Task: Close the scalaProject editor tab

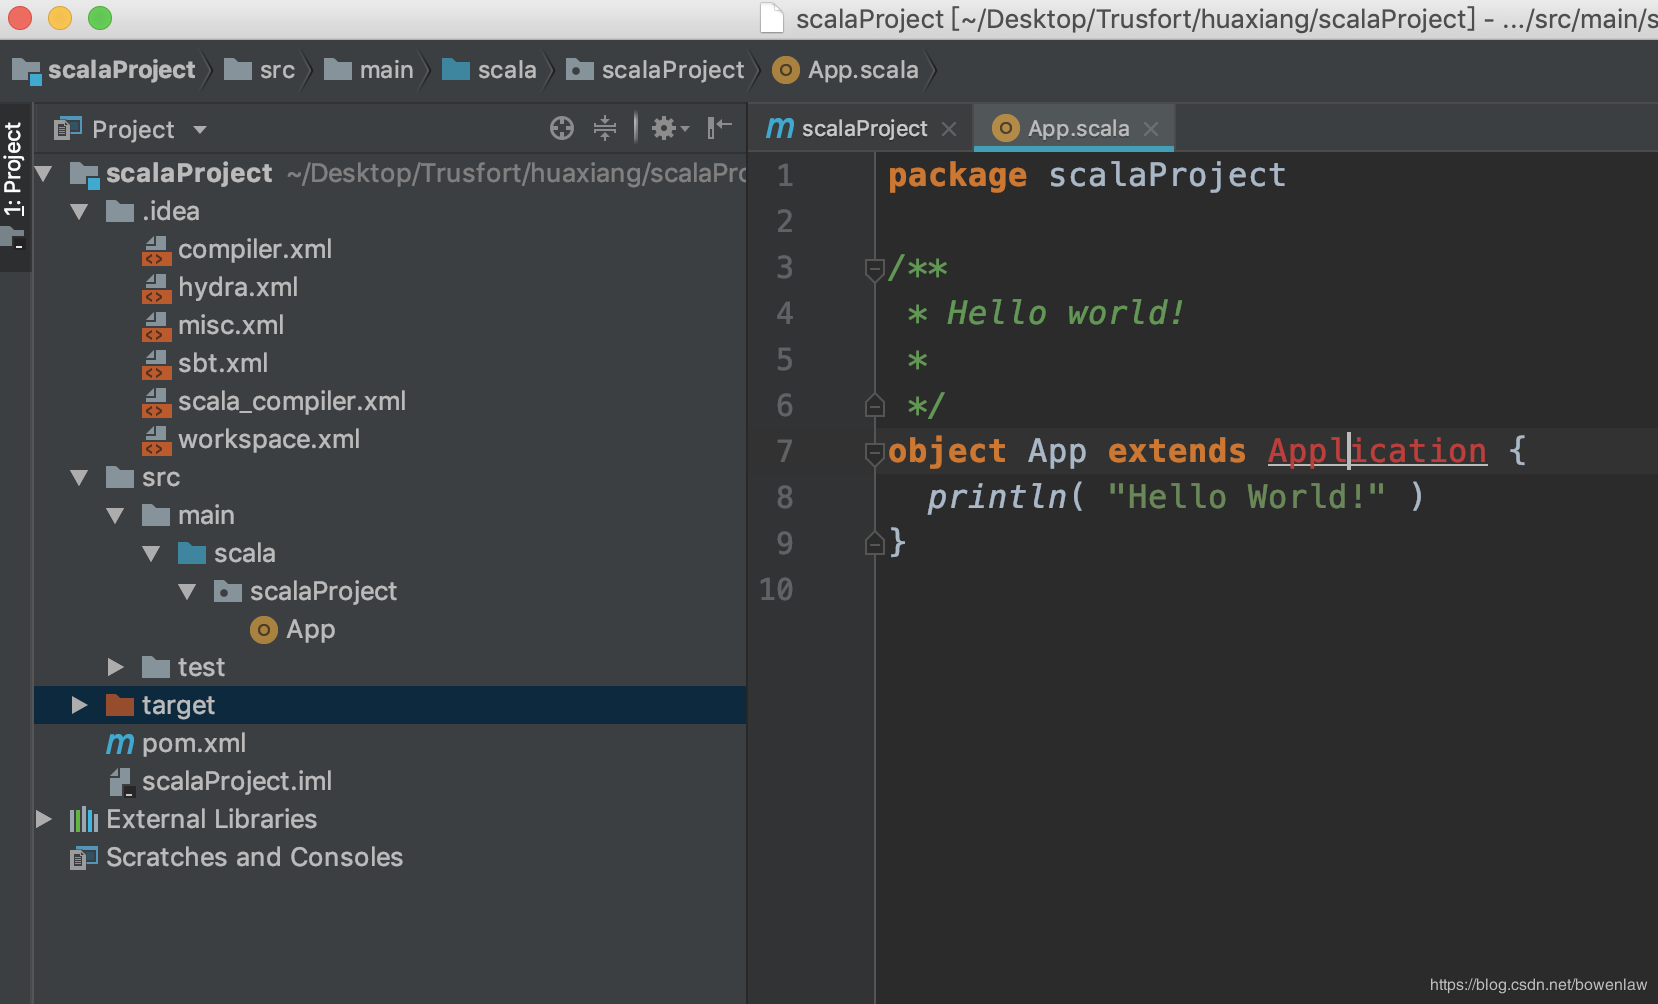Action: coord(949,129)
